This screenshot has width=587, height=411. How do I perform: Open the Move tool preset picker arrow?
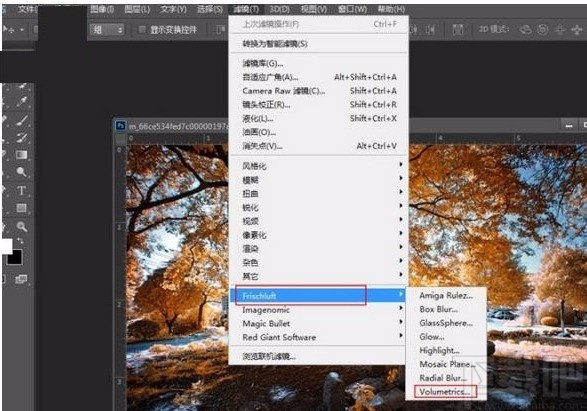click(22, 29)
